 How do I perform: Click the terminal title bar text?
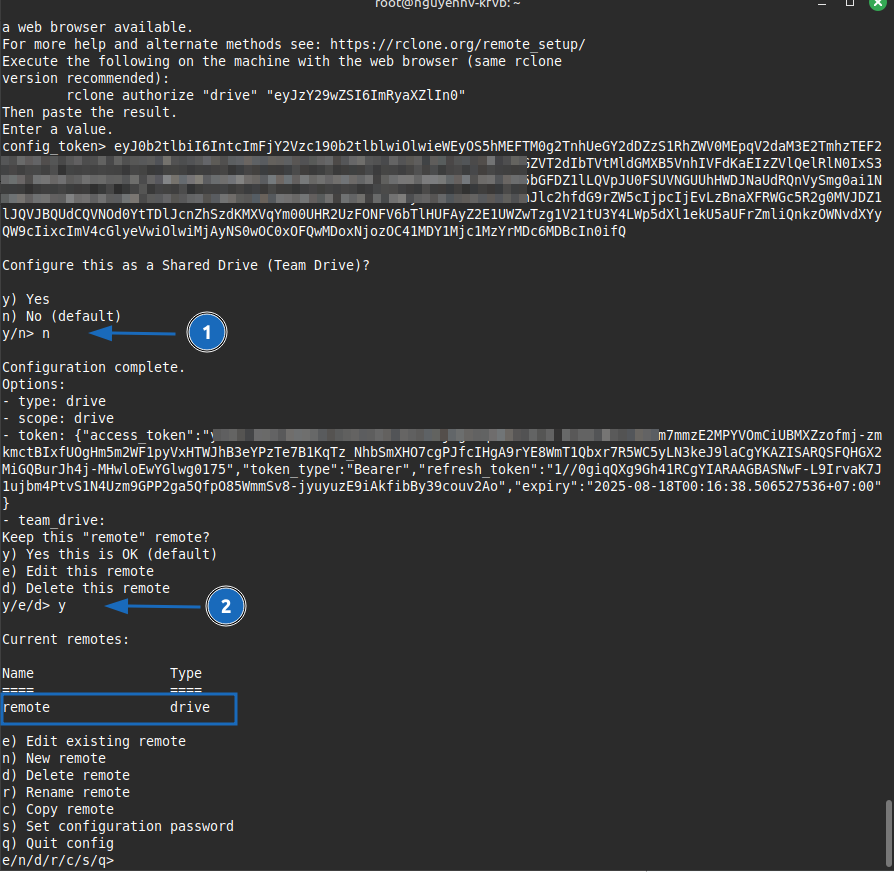446,7
